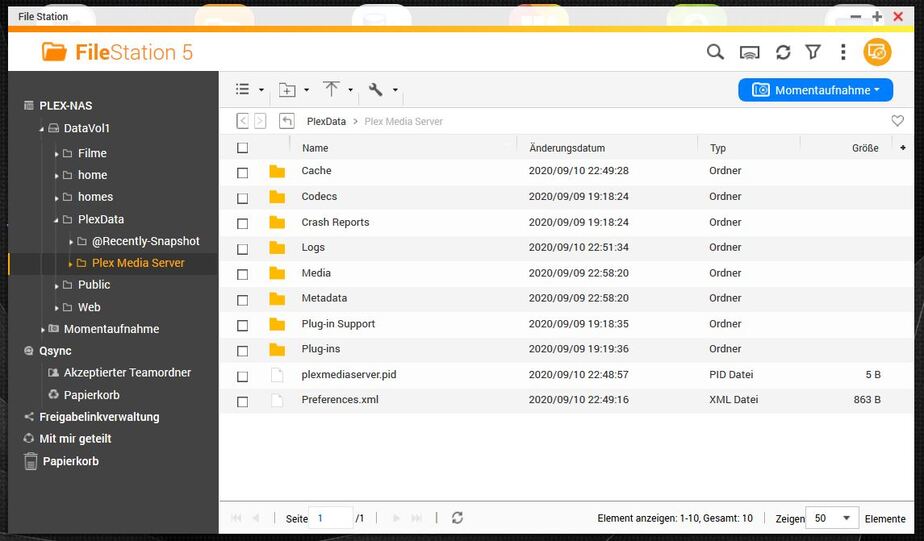Create new folder with plus folder icon
The width and height of the screenshot is (924, 541).
[287, 90]
